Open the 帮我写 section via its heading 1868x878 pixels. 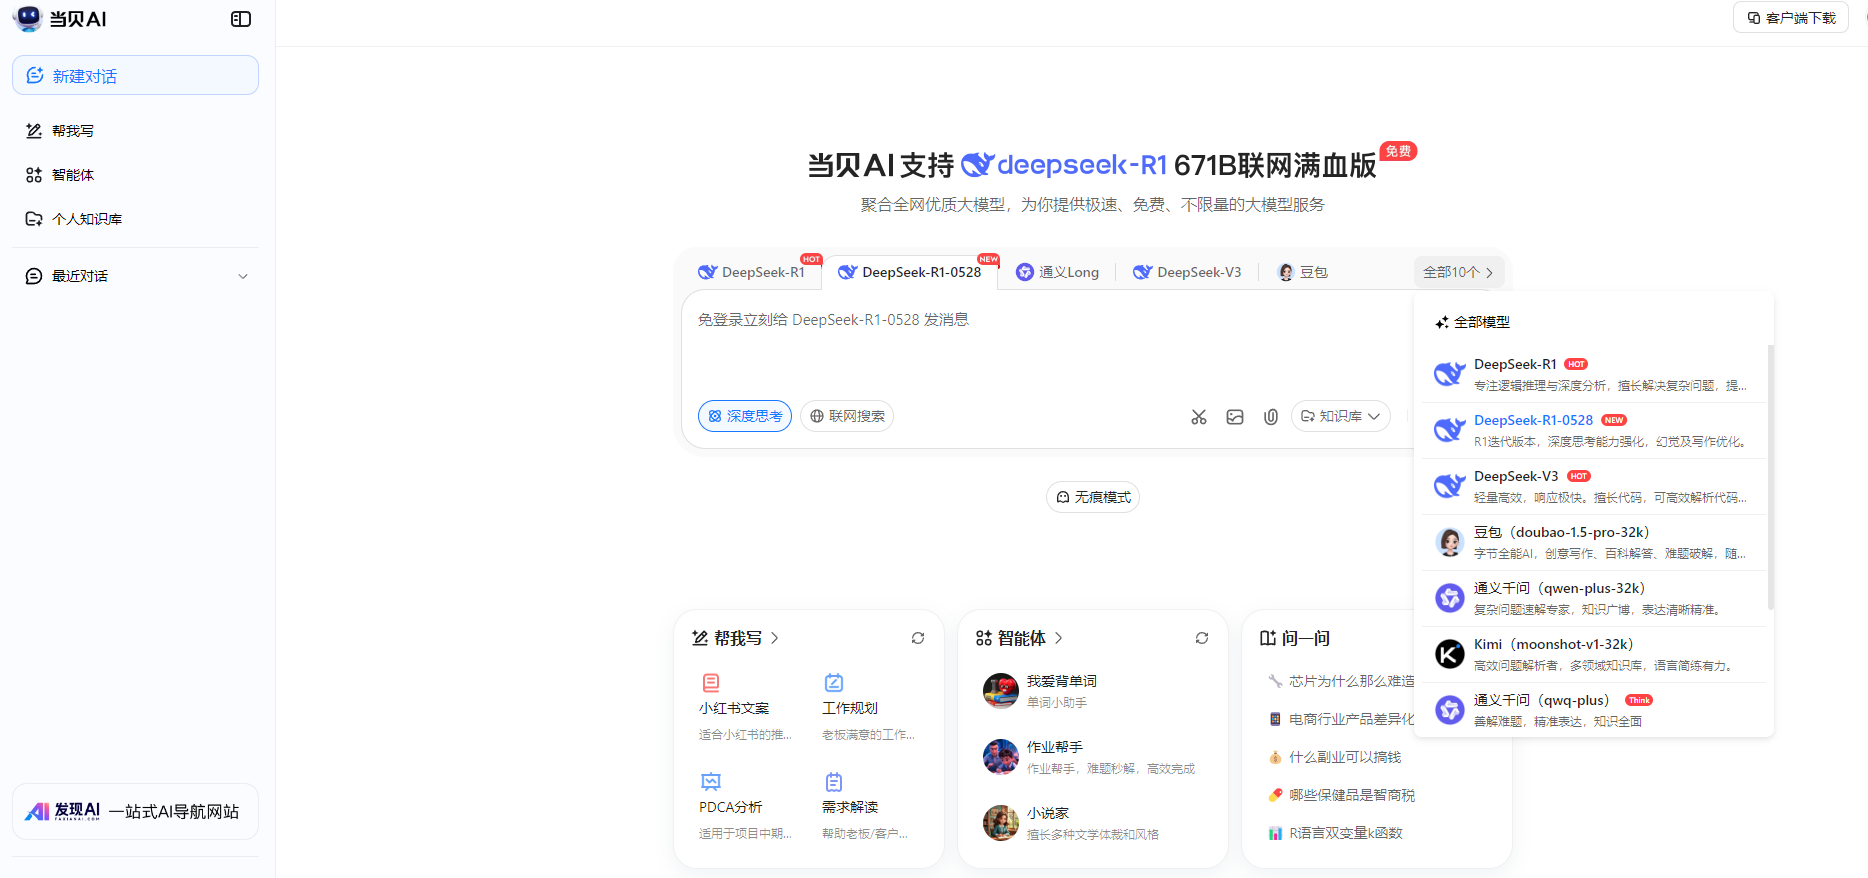click(736, 638)
